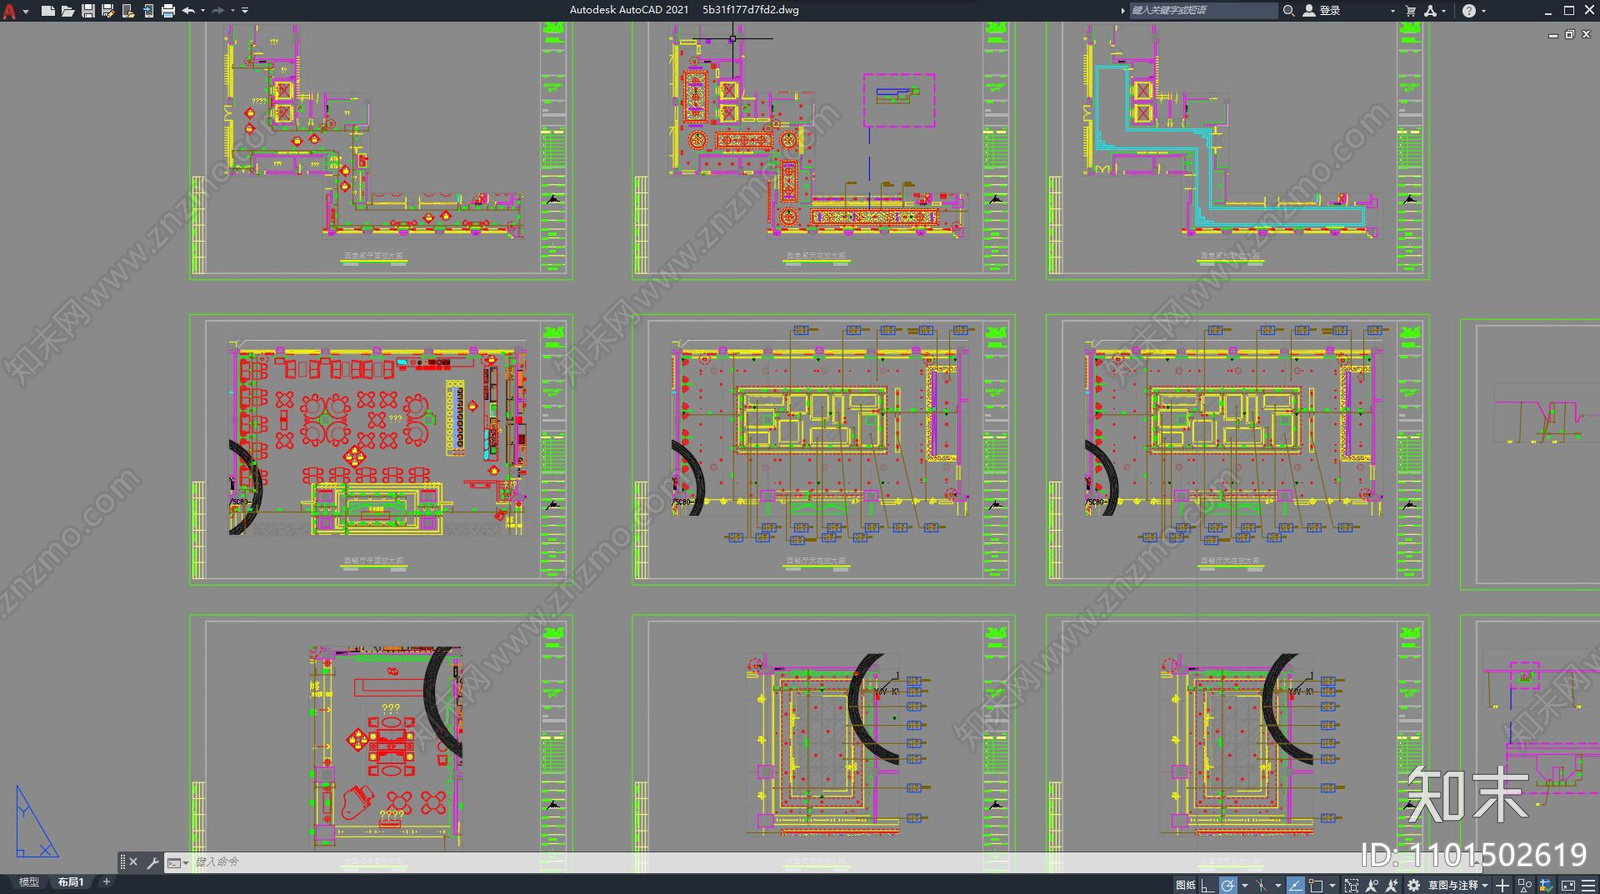
Task: Select the 布局1 layout tab
Action: tap(70, 882)
